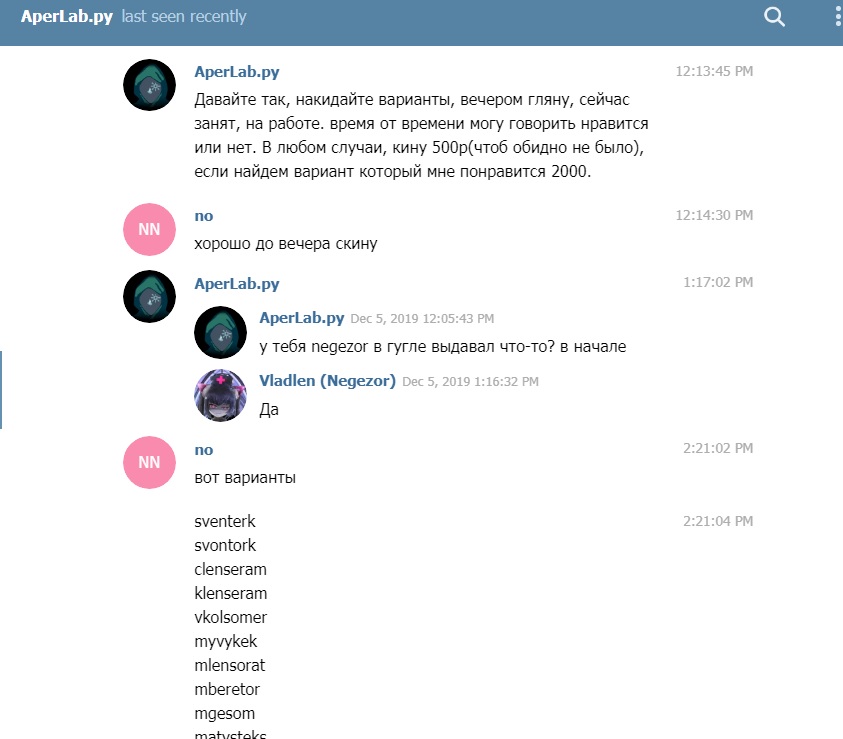Open the three-dot more options menu
The height and width of the screenshot is (739, 843).
click(x=838, y=17)
